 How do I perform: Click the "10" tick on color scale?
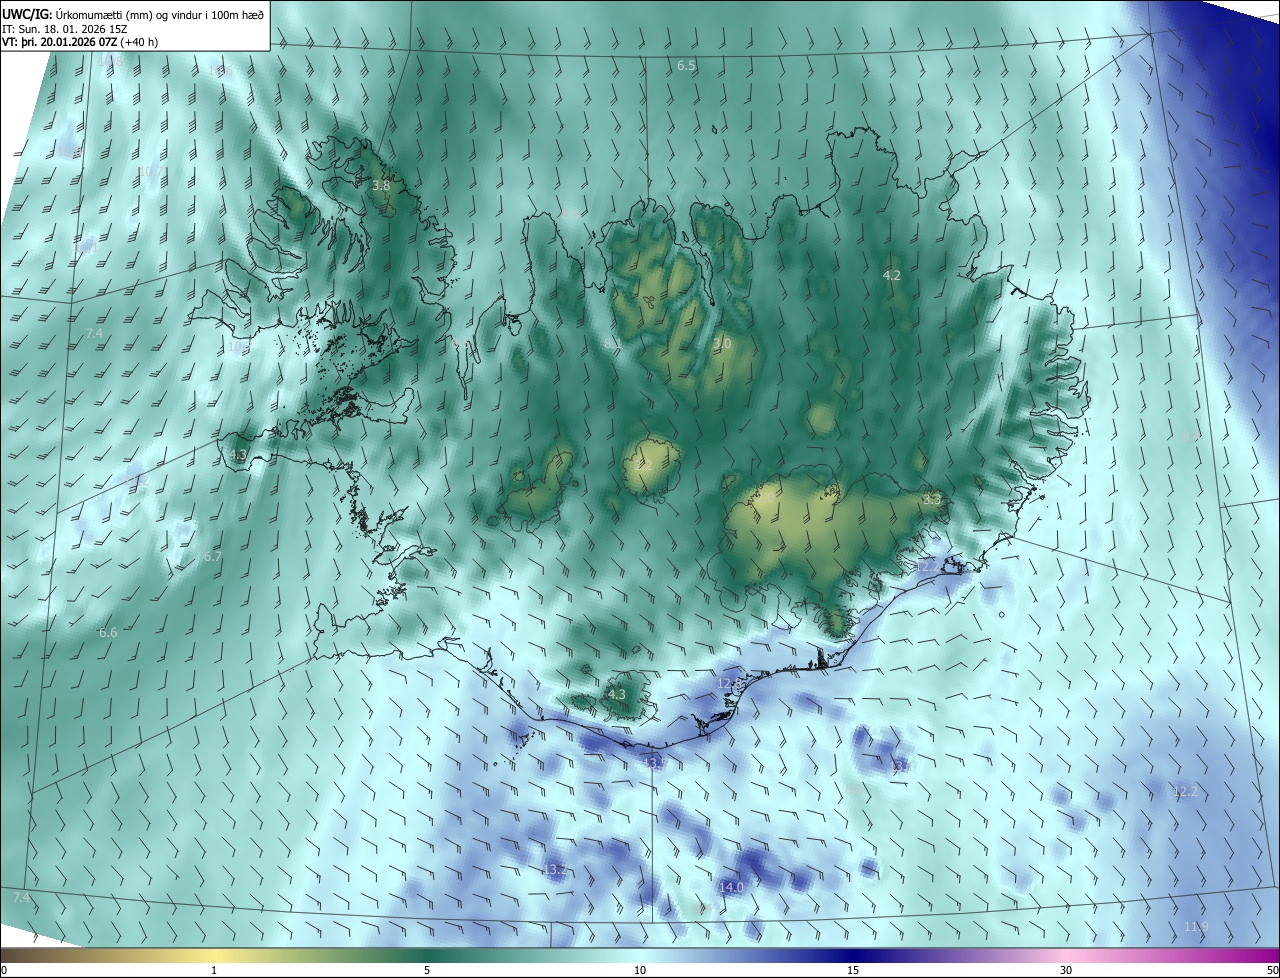tap(640, 971)
